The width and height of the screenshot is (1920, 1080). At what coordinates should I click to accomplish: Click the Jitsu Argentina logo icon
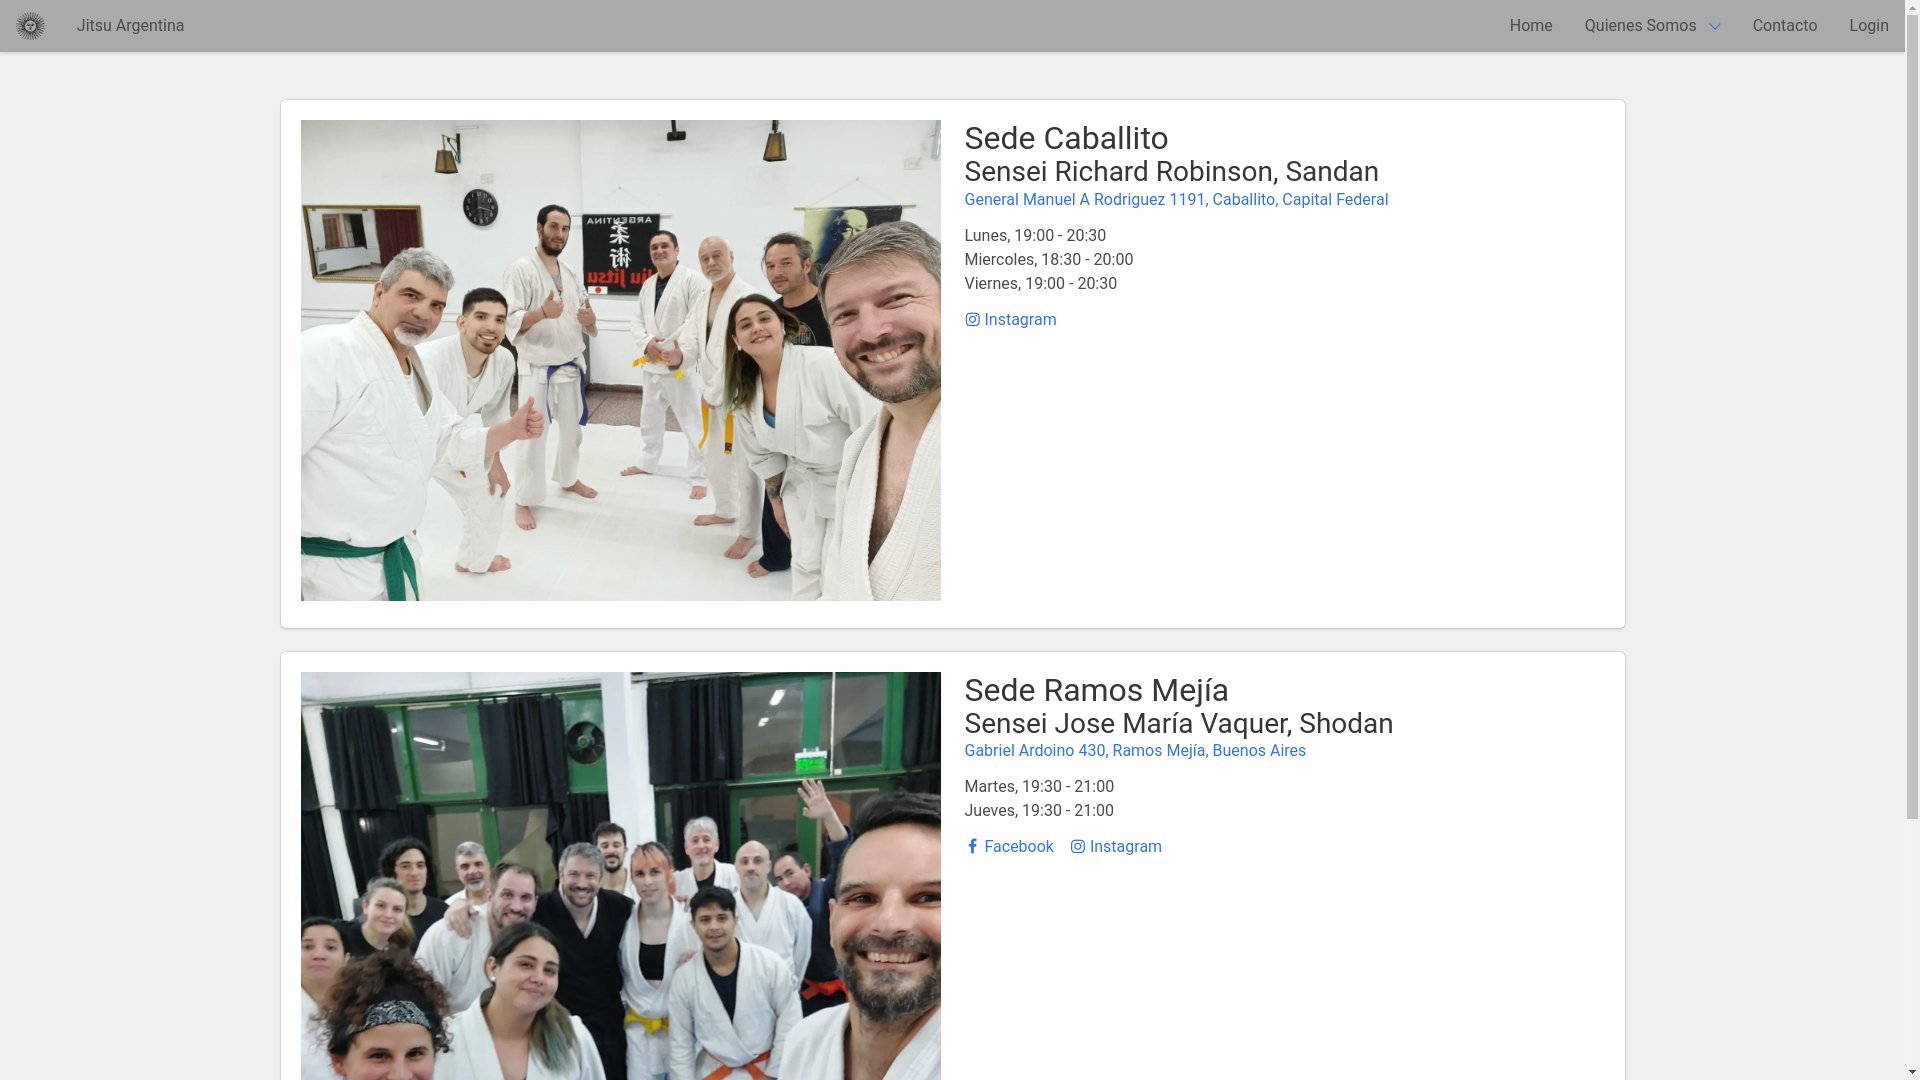point(30,26)
